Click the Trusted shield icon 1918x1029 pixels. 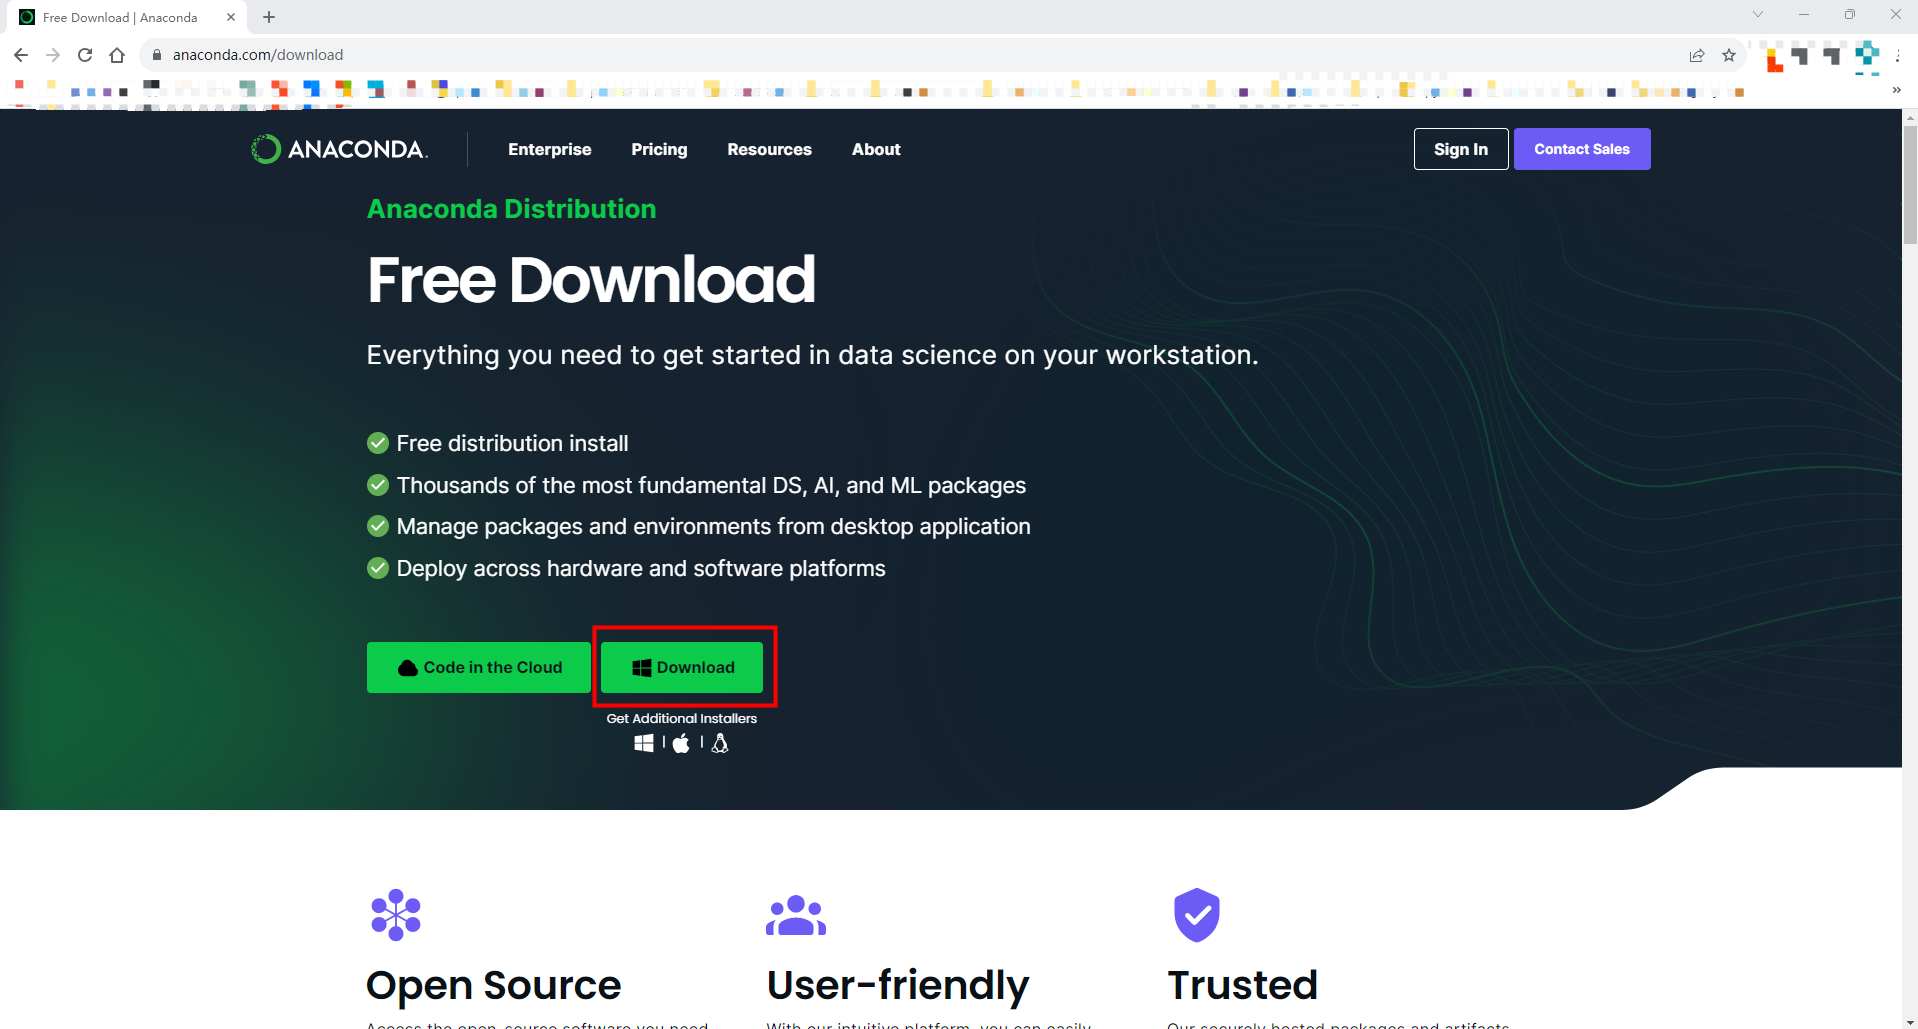[1196, 914]
